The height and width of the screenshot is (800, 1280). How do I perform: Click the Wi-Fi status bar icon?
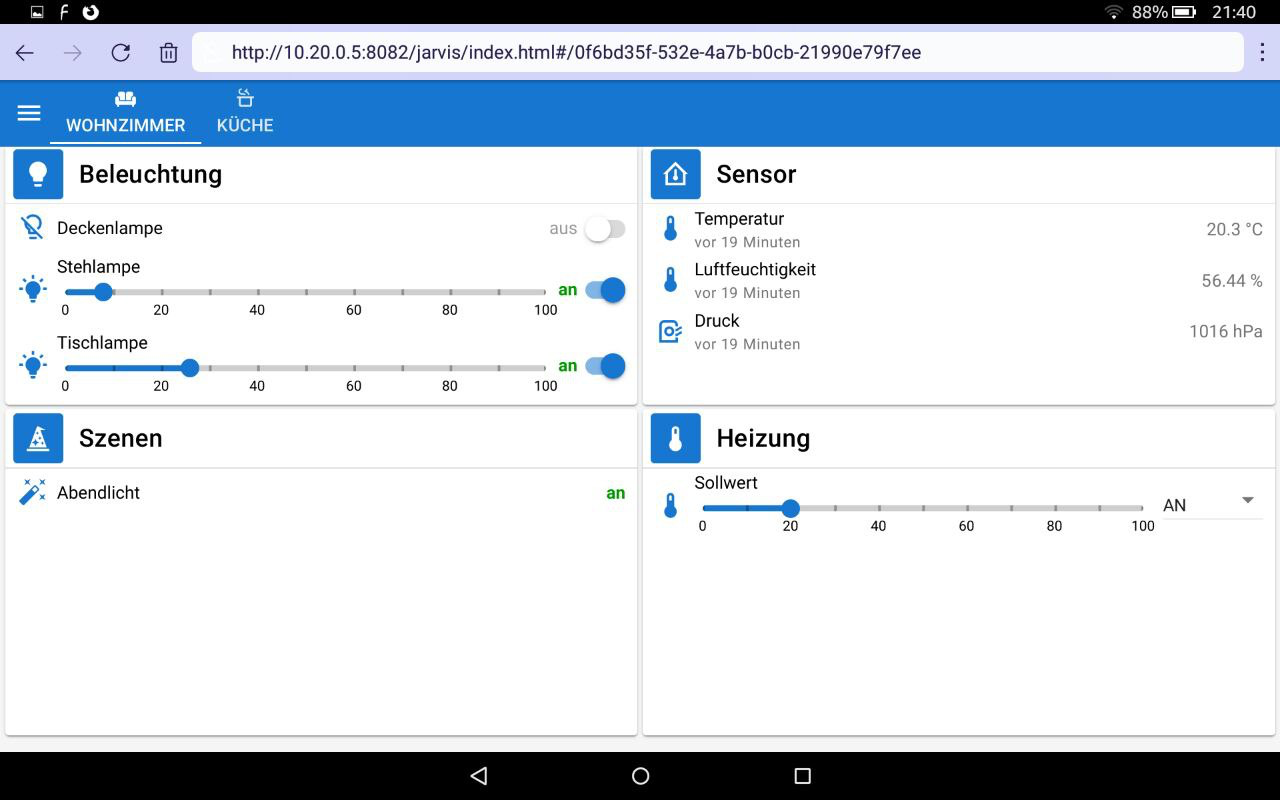(1113, 12)
